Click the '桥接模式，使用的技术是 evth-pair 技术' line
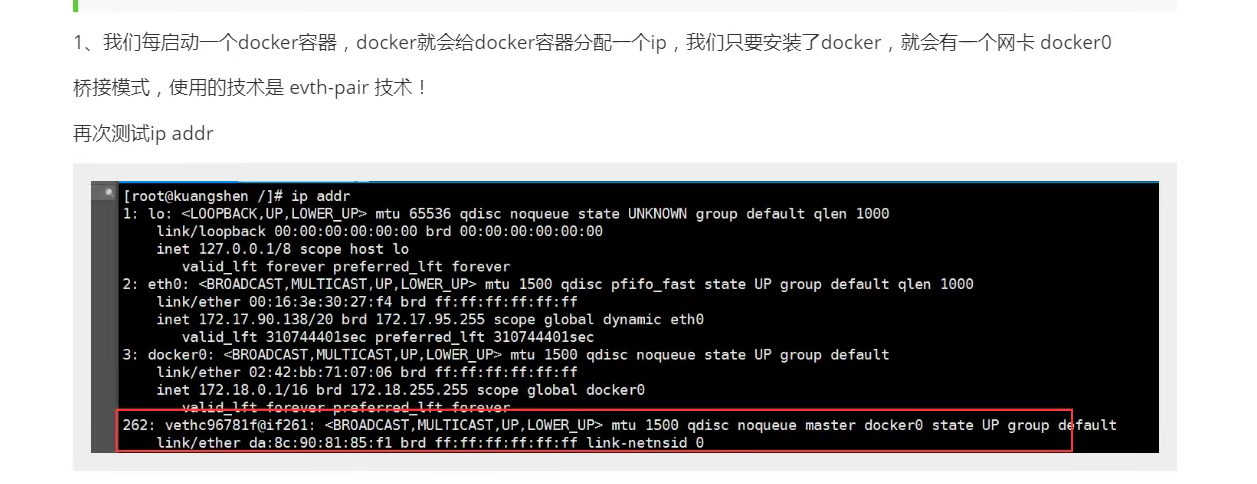The height and width of the screenshot is (484, 1257). click(250, 88)
